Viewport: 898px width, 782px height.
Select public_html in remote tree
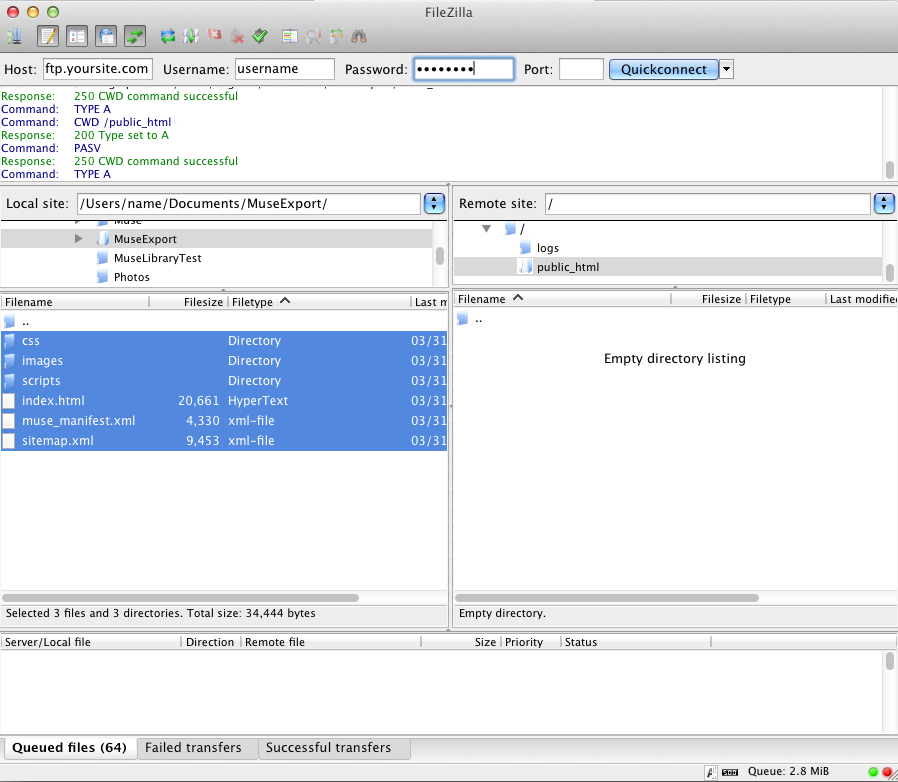[x=568, y=267]
